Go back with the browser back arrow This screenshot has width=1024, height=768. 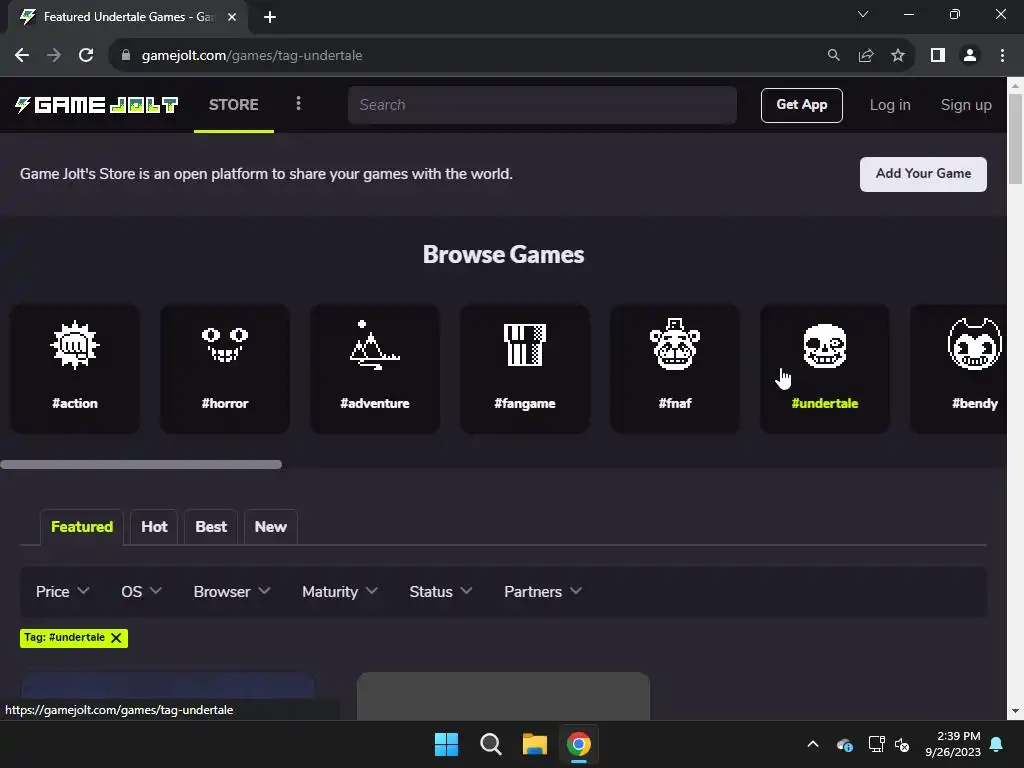tap(22, 56)
